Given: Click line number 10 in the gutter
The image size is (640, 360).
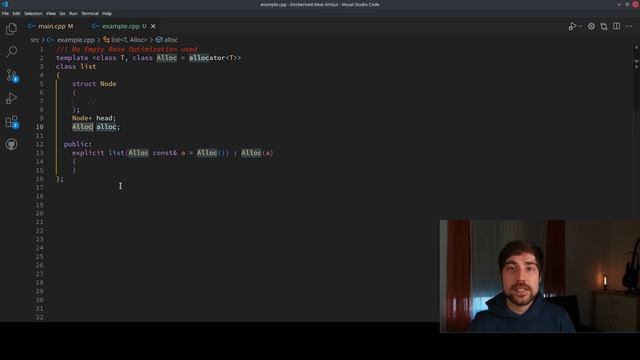Looking at the screenshot, I should tap(40, 127).
